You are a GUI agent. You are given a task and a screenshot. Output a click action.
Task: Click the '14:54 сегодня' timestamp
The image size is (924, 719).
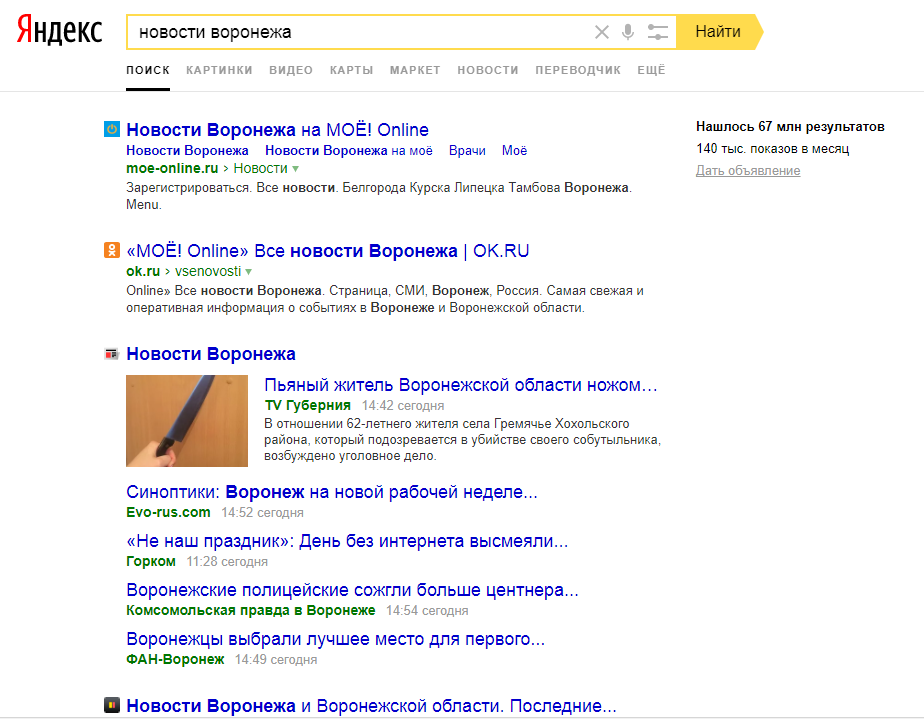(427, 611)
